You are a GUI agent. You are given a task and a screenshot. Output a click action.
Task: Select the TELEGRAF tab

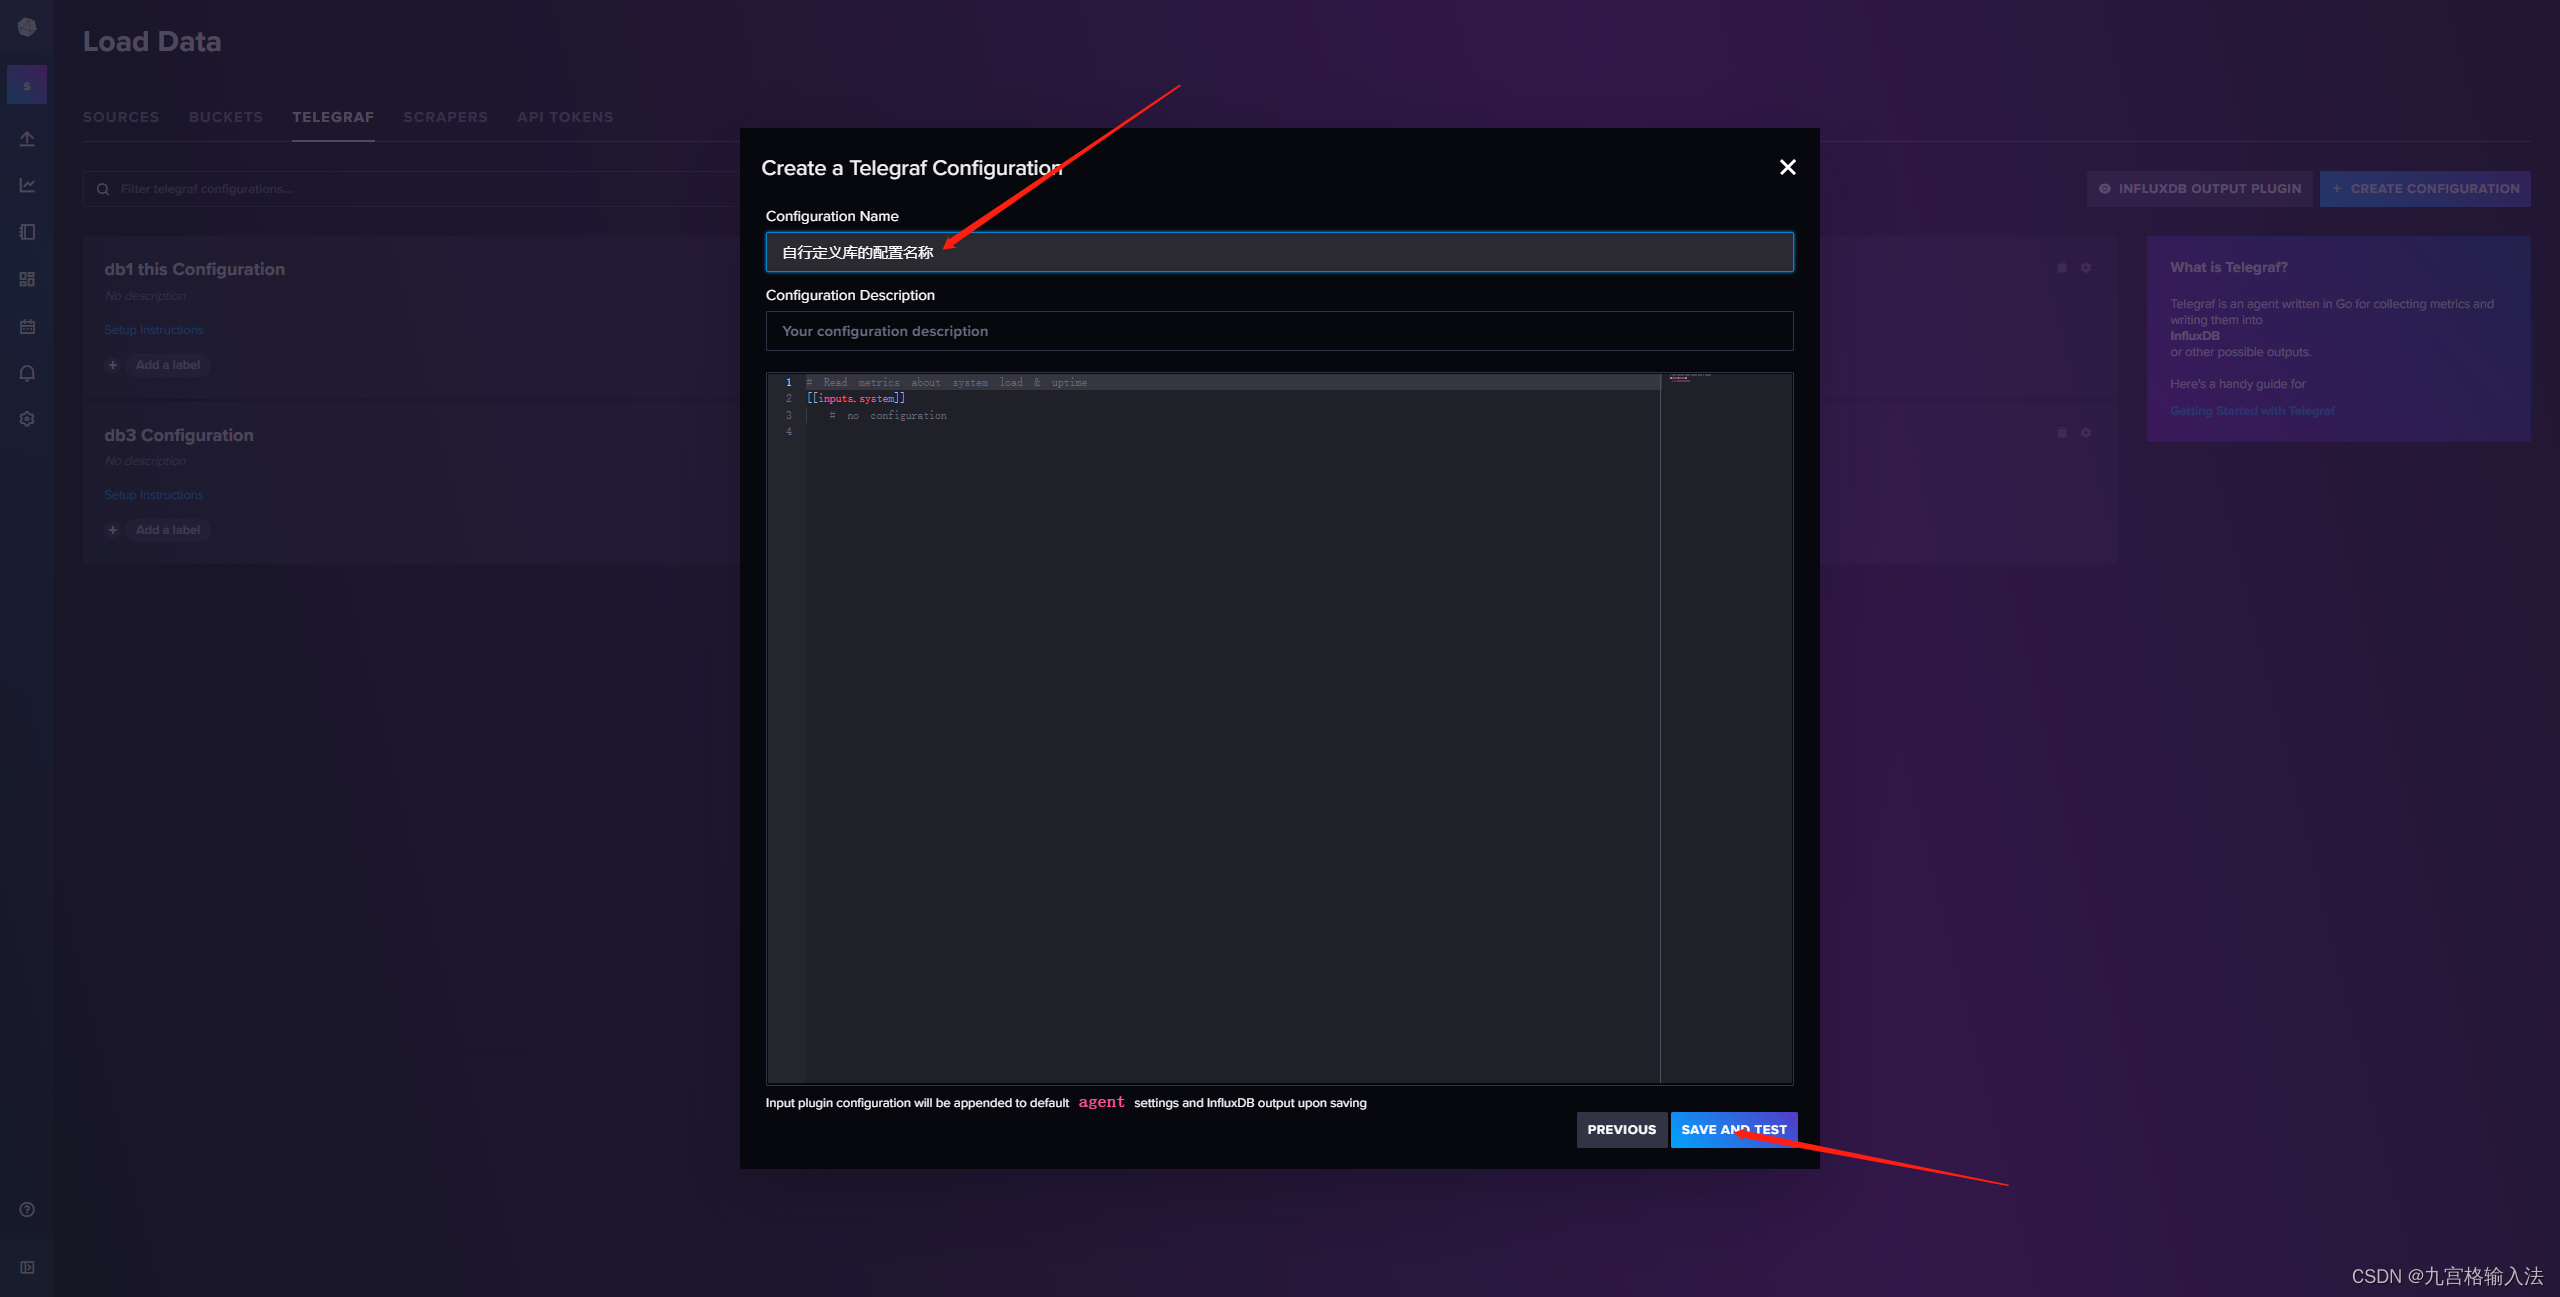tap(333, 117)
